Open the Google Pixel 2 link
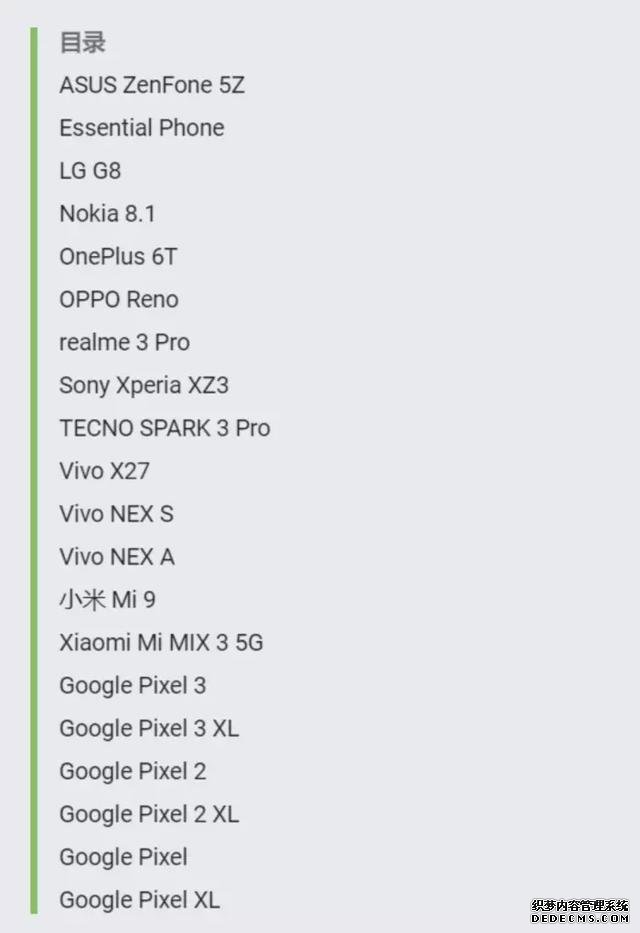Image resolution: width=640 pixels, height=933 pixels. (x=133, y=771)
